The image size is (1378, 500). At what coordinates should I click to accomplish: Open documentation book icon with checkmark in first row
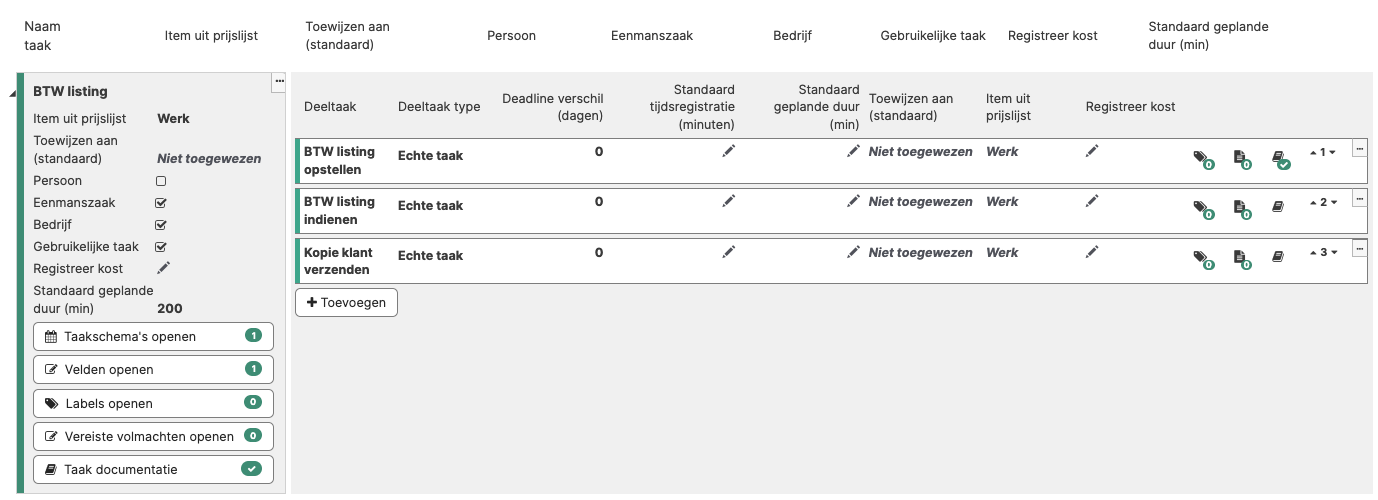point(1280,158)
